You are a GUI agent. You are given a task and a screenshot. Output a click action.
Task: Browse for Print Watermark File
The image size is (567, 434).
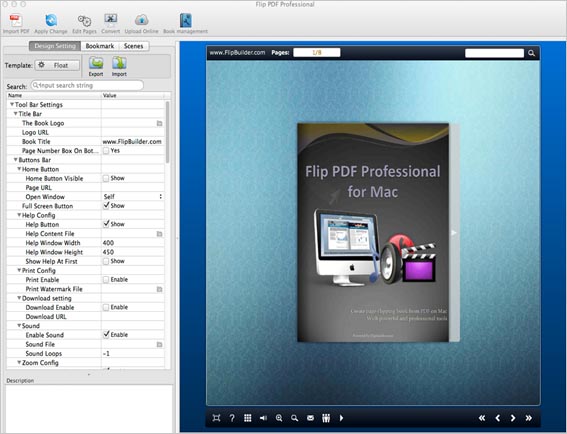pos(159,289)
